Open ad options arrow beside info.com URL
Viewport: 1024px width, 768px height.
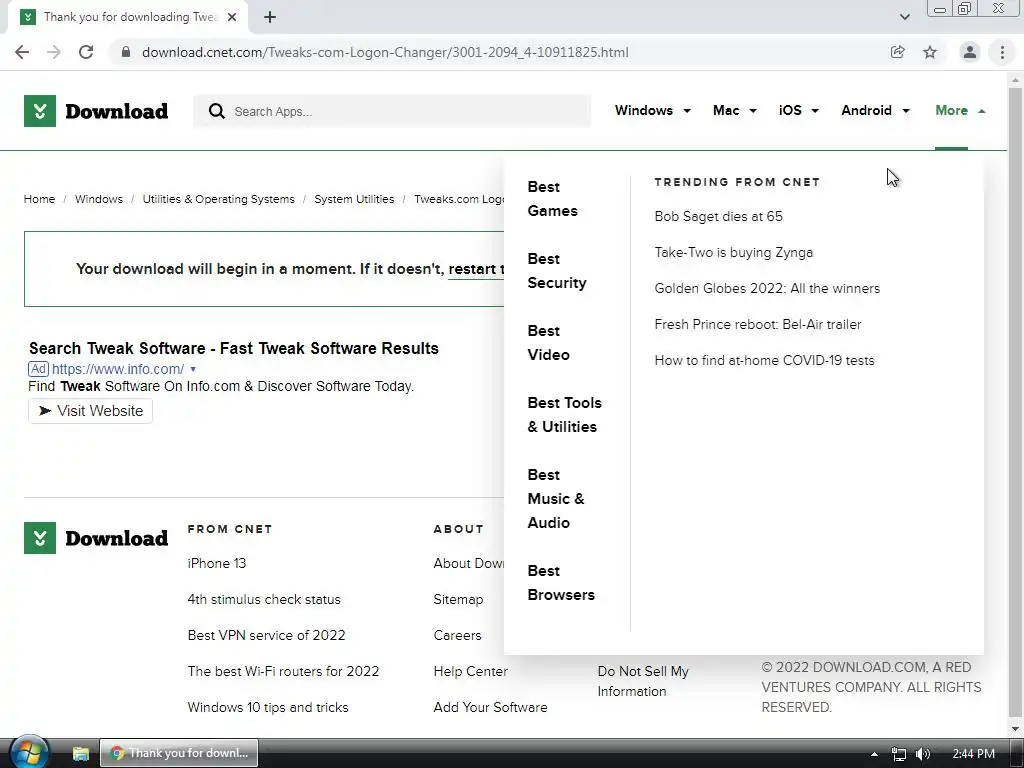(x=193, y=369)
